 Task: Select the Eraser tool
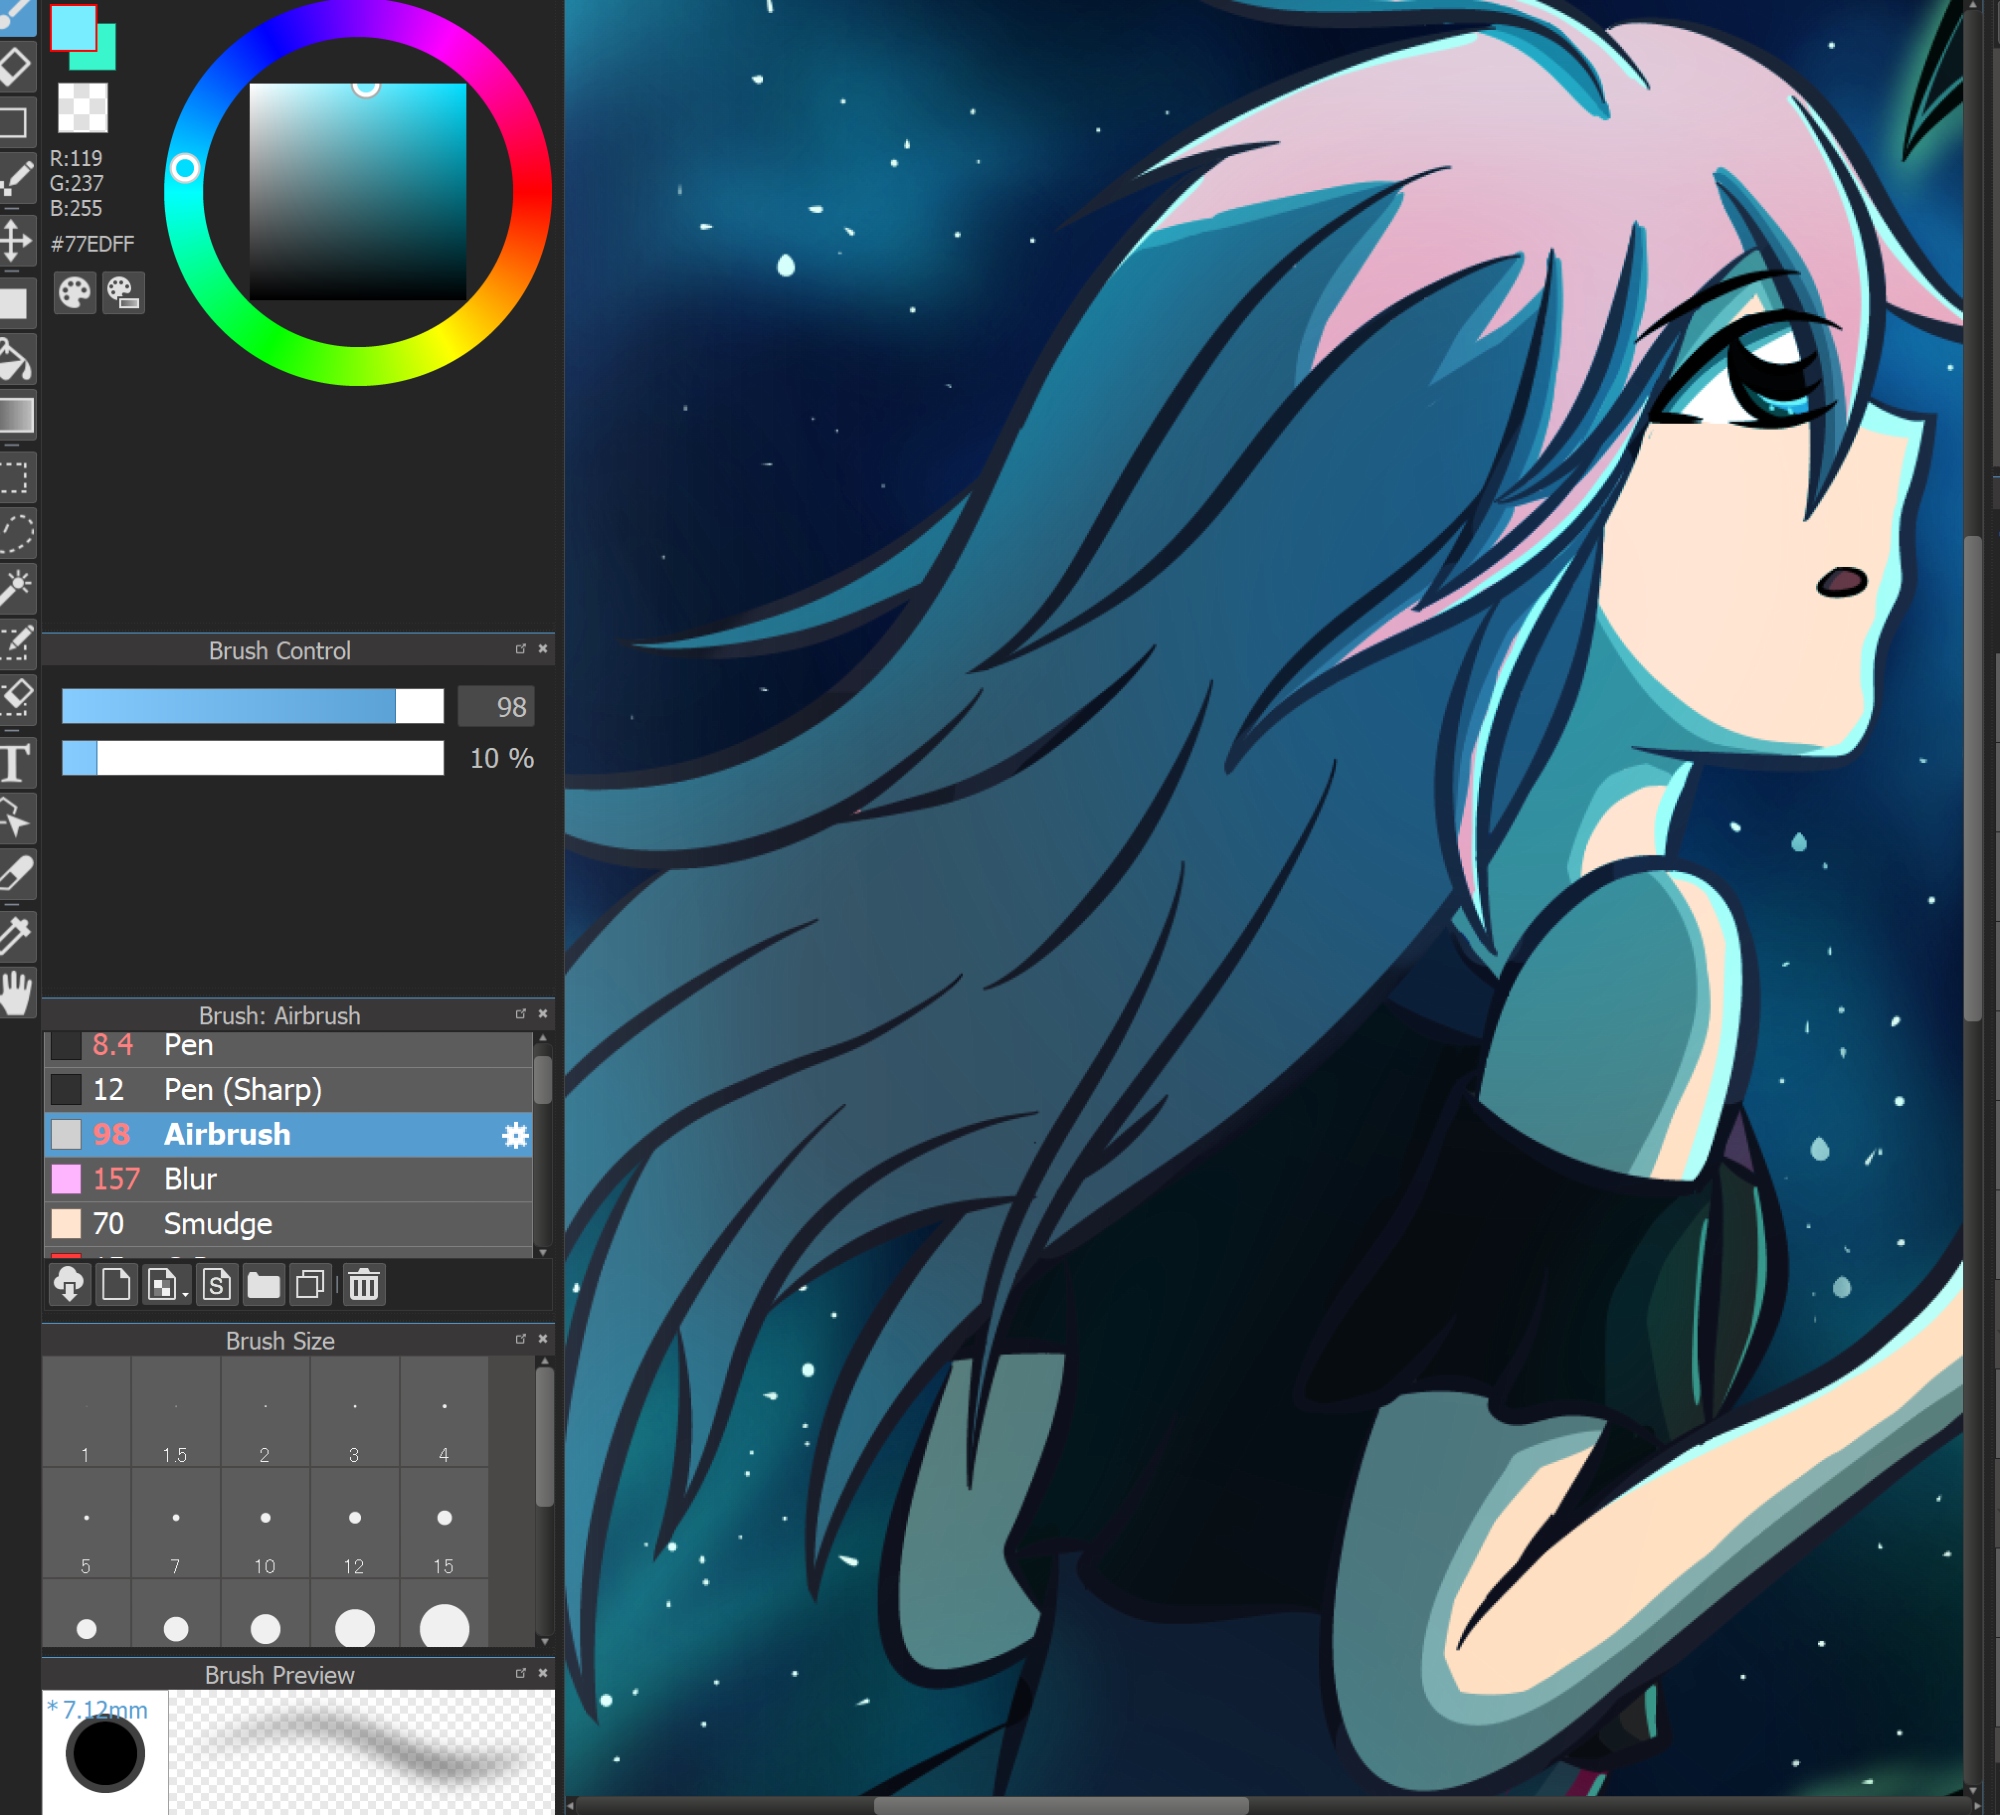(15, 67)
